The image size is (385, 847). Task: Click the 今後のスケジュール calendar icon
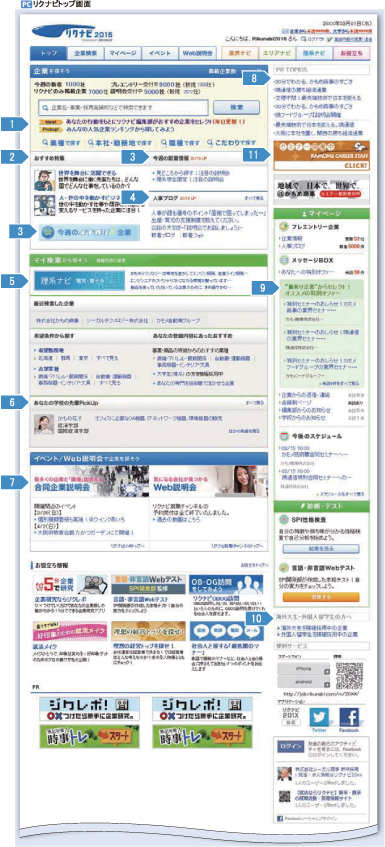[285, 435]
